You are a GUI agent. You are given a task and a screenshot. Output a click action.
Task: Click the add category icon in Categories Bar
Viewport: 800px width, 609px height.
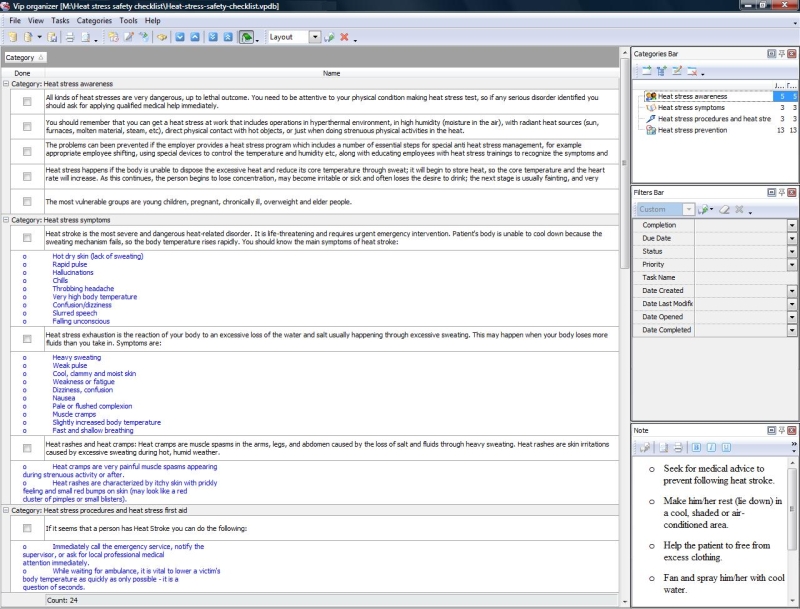645,71
